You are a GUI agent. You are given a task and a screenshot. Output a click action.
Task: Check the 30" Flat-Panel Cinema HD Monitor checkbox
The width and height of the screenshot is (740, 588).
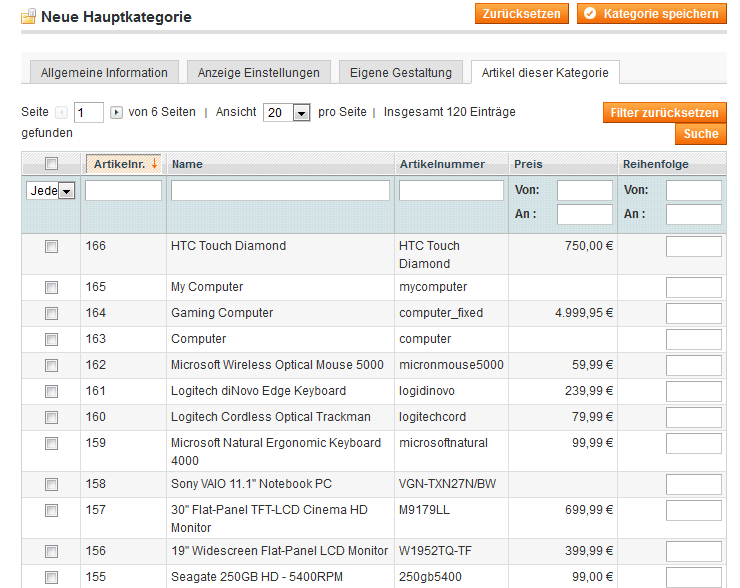[x=51, y=510]
